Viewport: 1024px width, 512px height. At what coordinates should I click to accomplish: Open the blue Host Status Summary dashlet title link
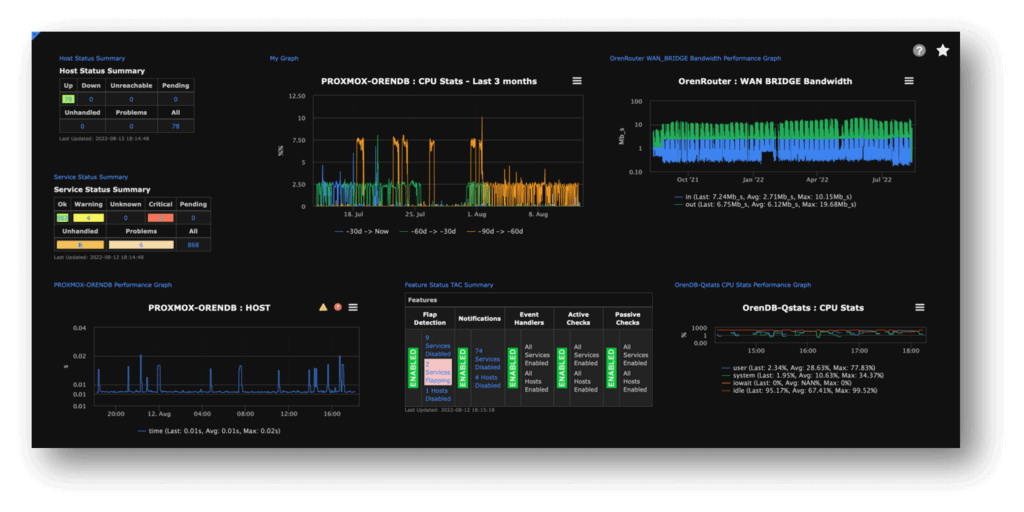click(92, 58)
